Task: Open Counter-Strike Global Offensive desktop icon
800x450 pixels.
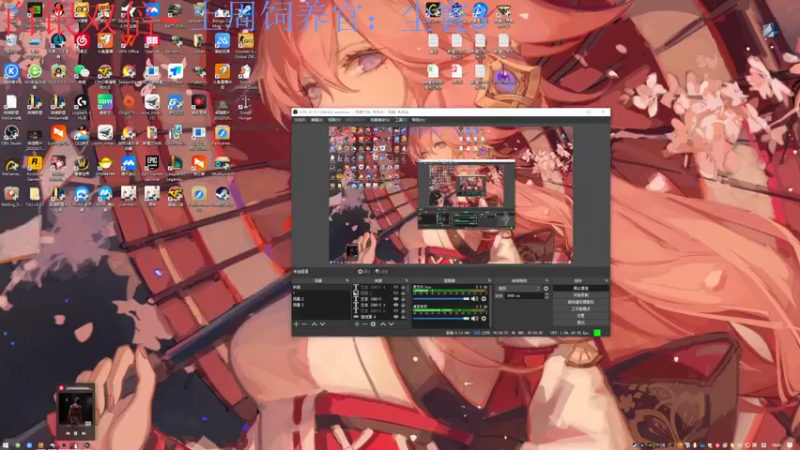Action: tap(245, 43)
